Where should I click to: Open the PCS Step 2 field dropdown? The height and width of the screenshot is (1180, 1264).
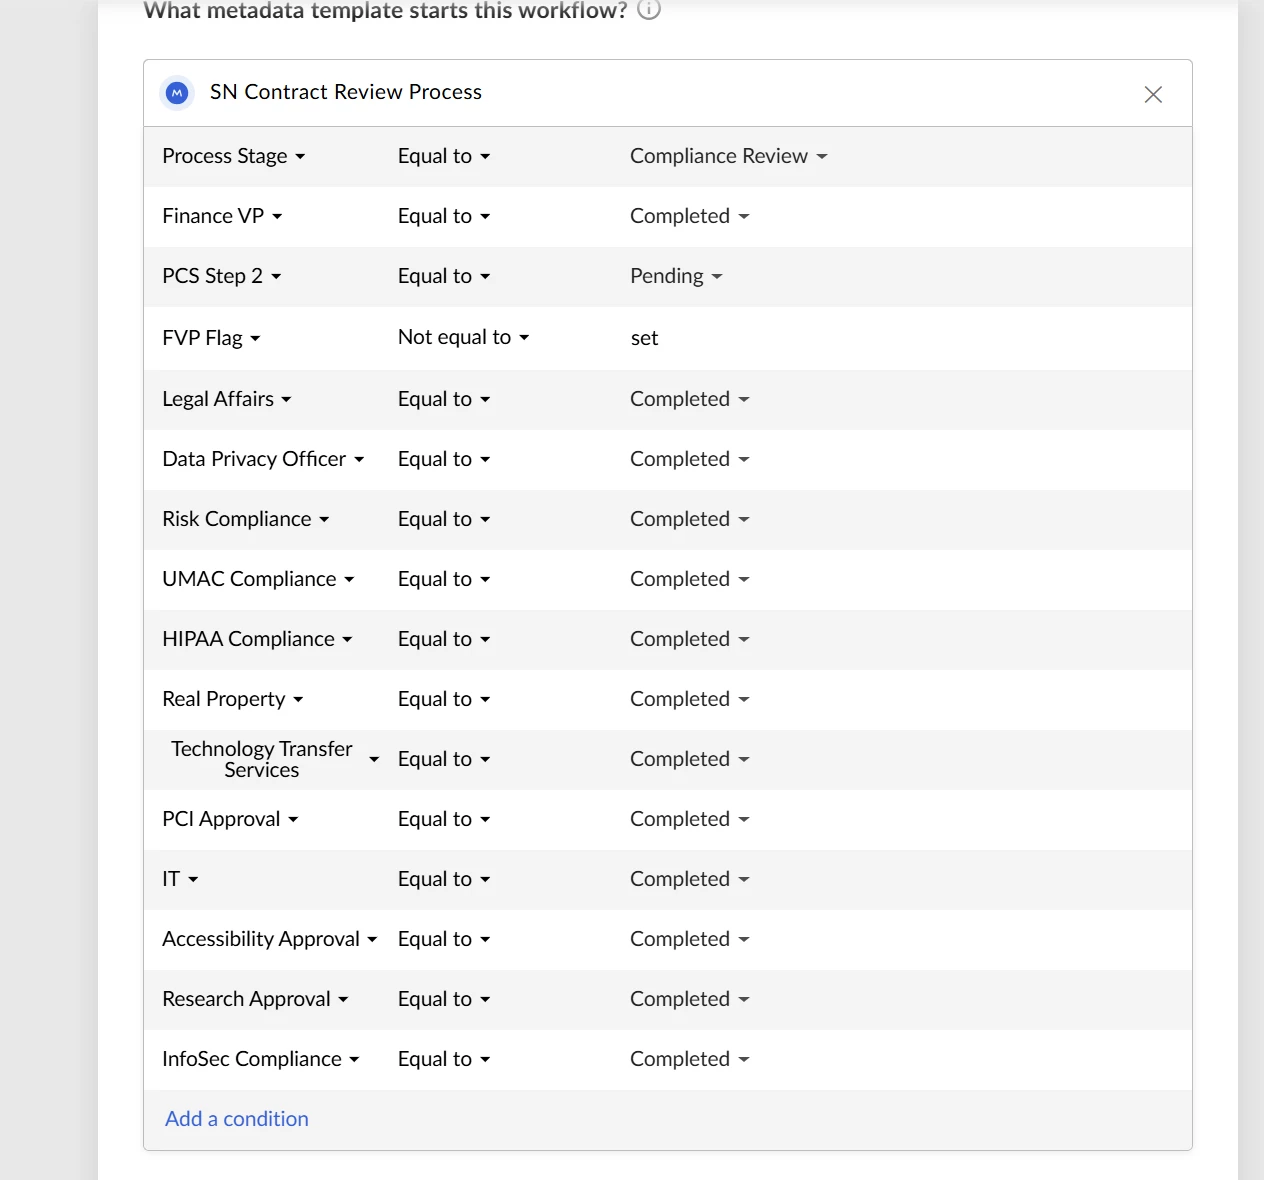click(x=222, y=276)
